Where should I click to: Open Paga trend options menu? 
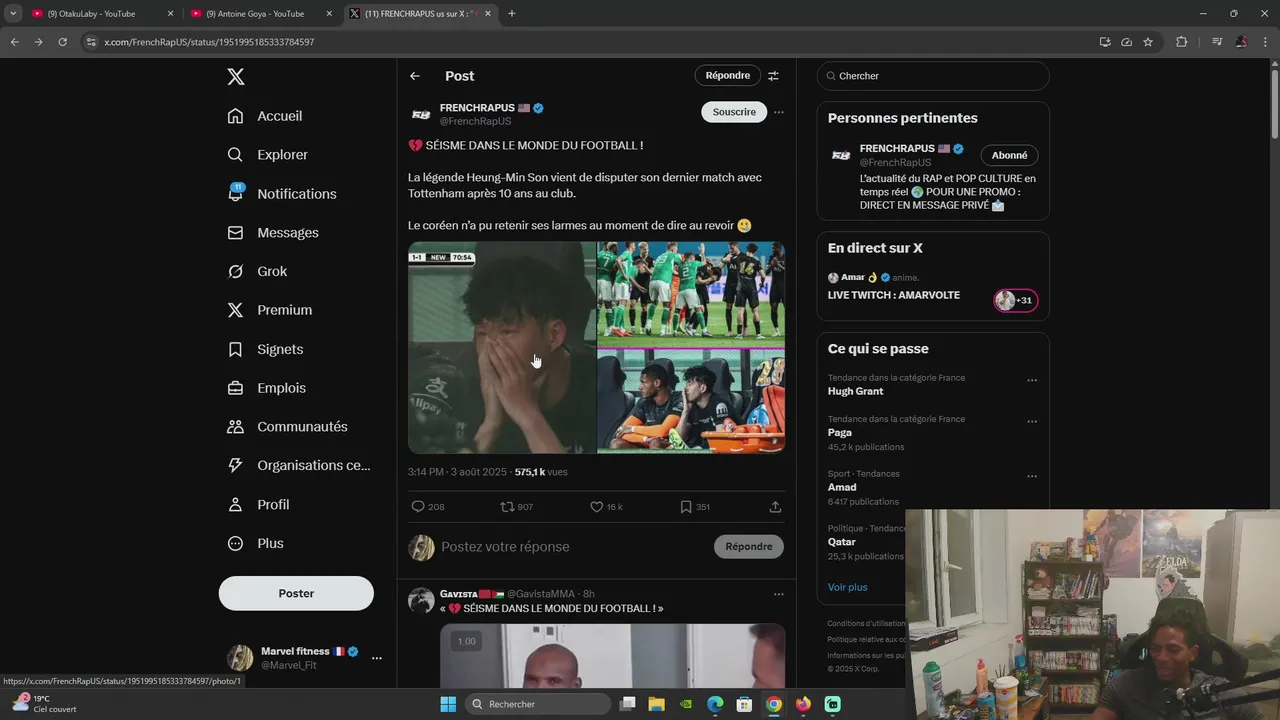click(1032, 421)
